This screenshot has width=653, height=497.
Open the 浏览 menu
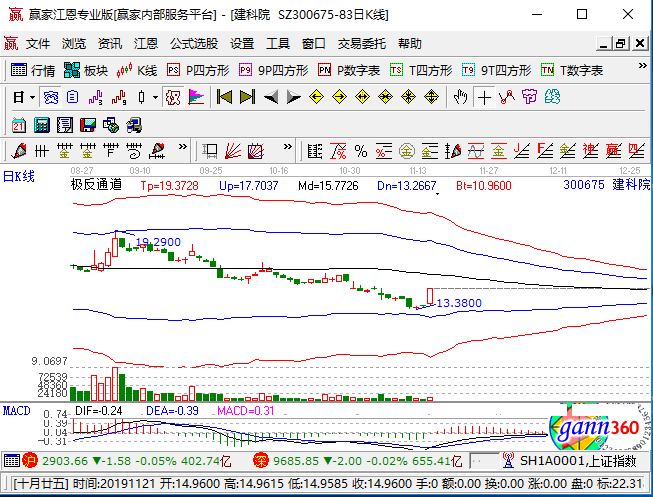pos(74,43)
